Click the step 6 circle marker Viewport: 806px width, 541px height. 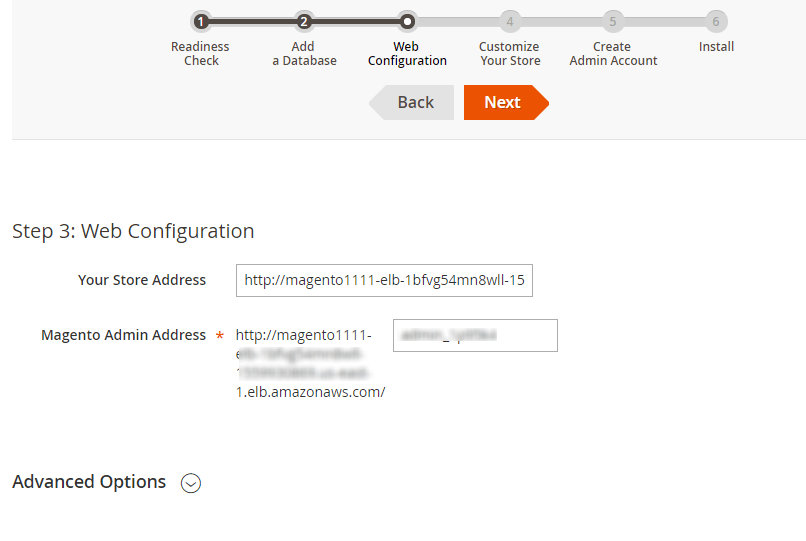(x=716, y=21)
